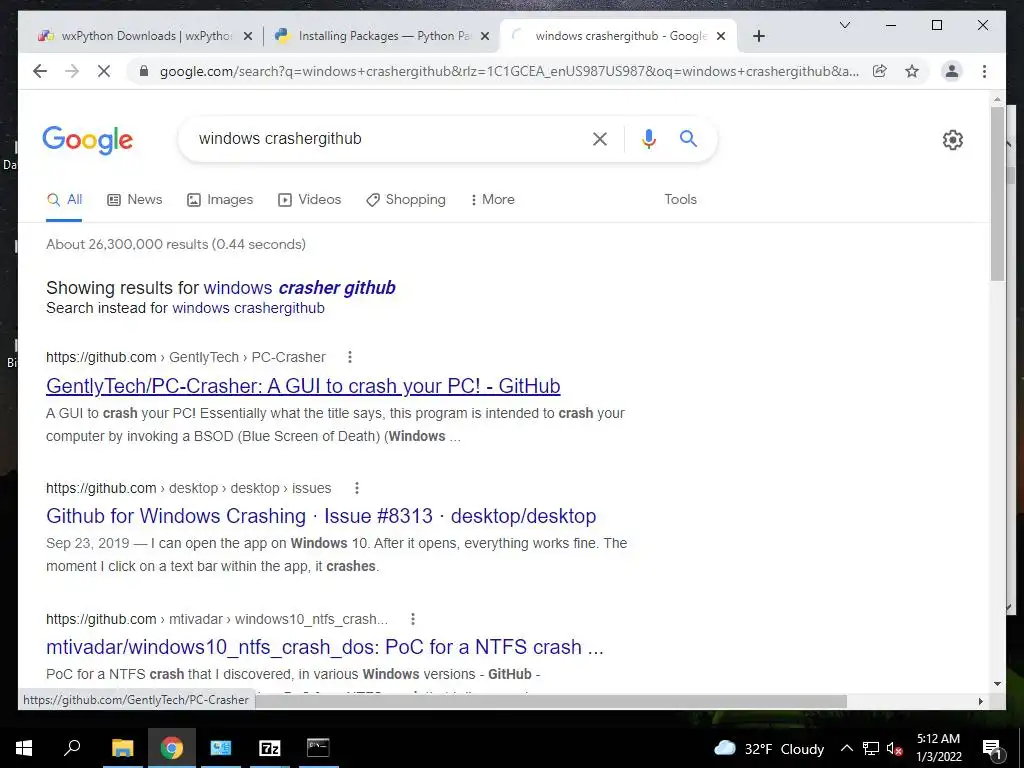1024x768 pixels.
Task: Open the search Tools options
Action: [680, 200]
